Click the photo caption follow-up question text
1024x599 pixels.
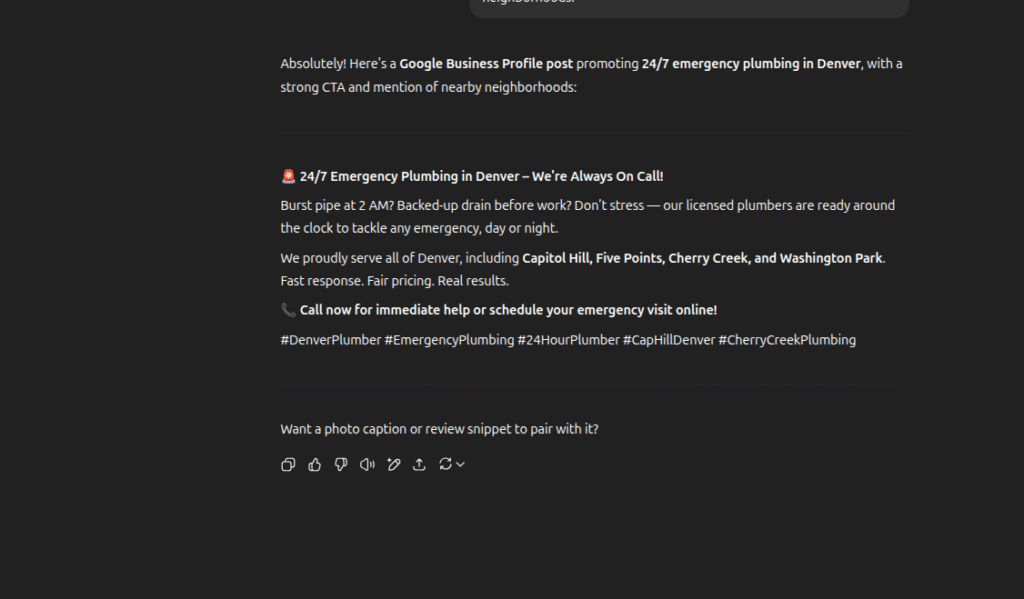tap(439, 429)
